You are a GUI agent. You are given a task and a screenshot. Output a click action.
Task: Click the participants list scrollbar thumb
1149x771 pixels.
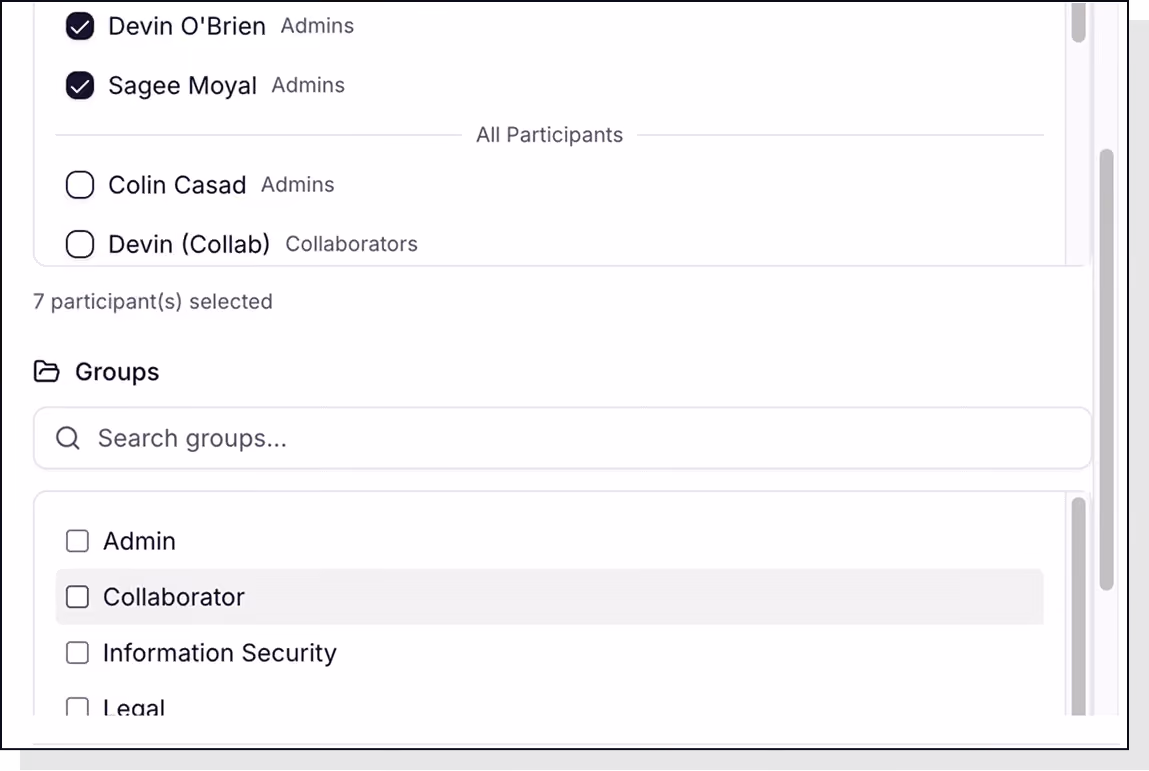click(x=1078, y=22)
